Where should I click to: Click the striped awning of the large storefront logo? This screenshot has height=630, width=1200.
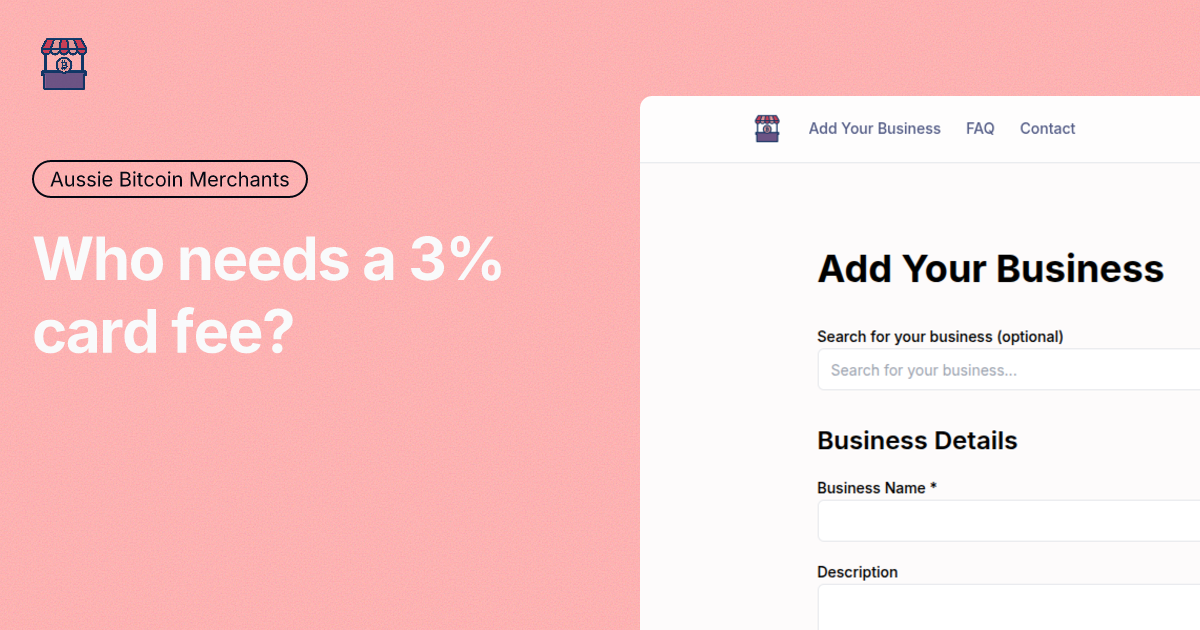click(64, 46)
